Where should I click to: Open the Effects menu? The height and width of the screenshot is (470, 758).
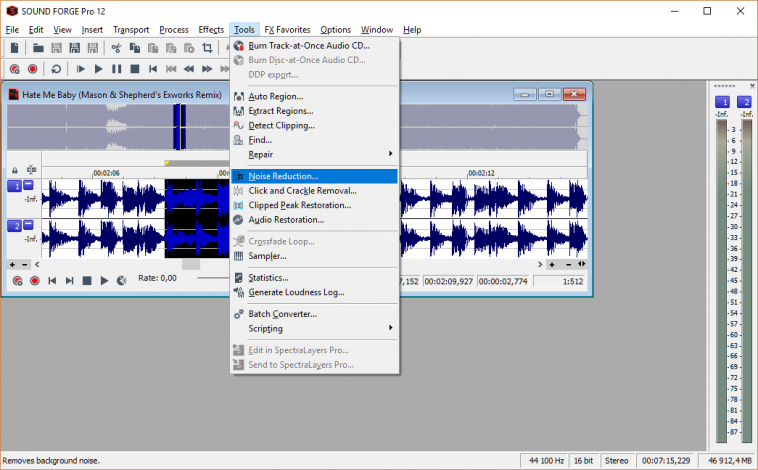point(211,30)
